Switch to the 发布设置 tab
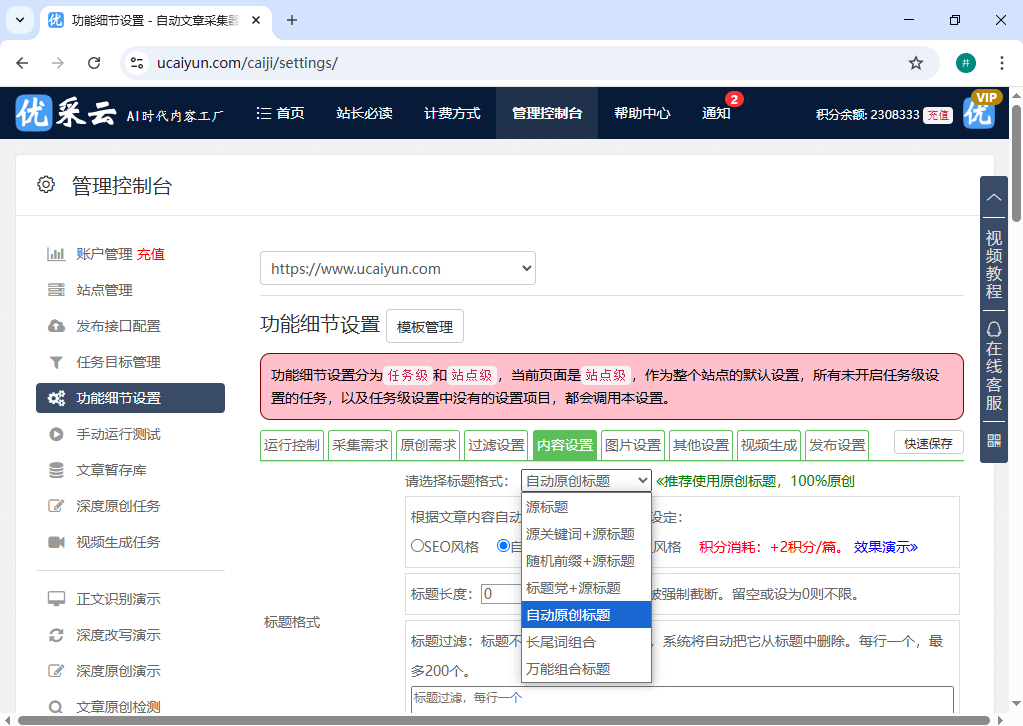Image resolution: width=1023 pixels, height=726 pixels. [836, 444]
